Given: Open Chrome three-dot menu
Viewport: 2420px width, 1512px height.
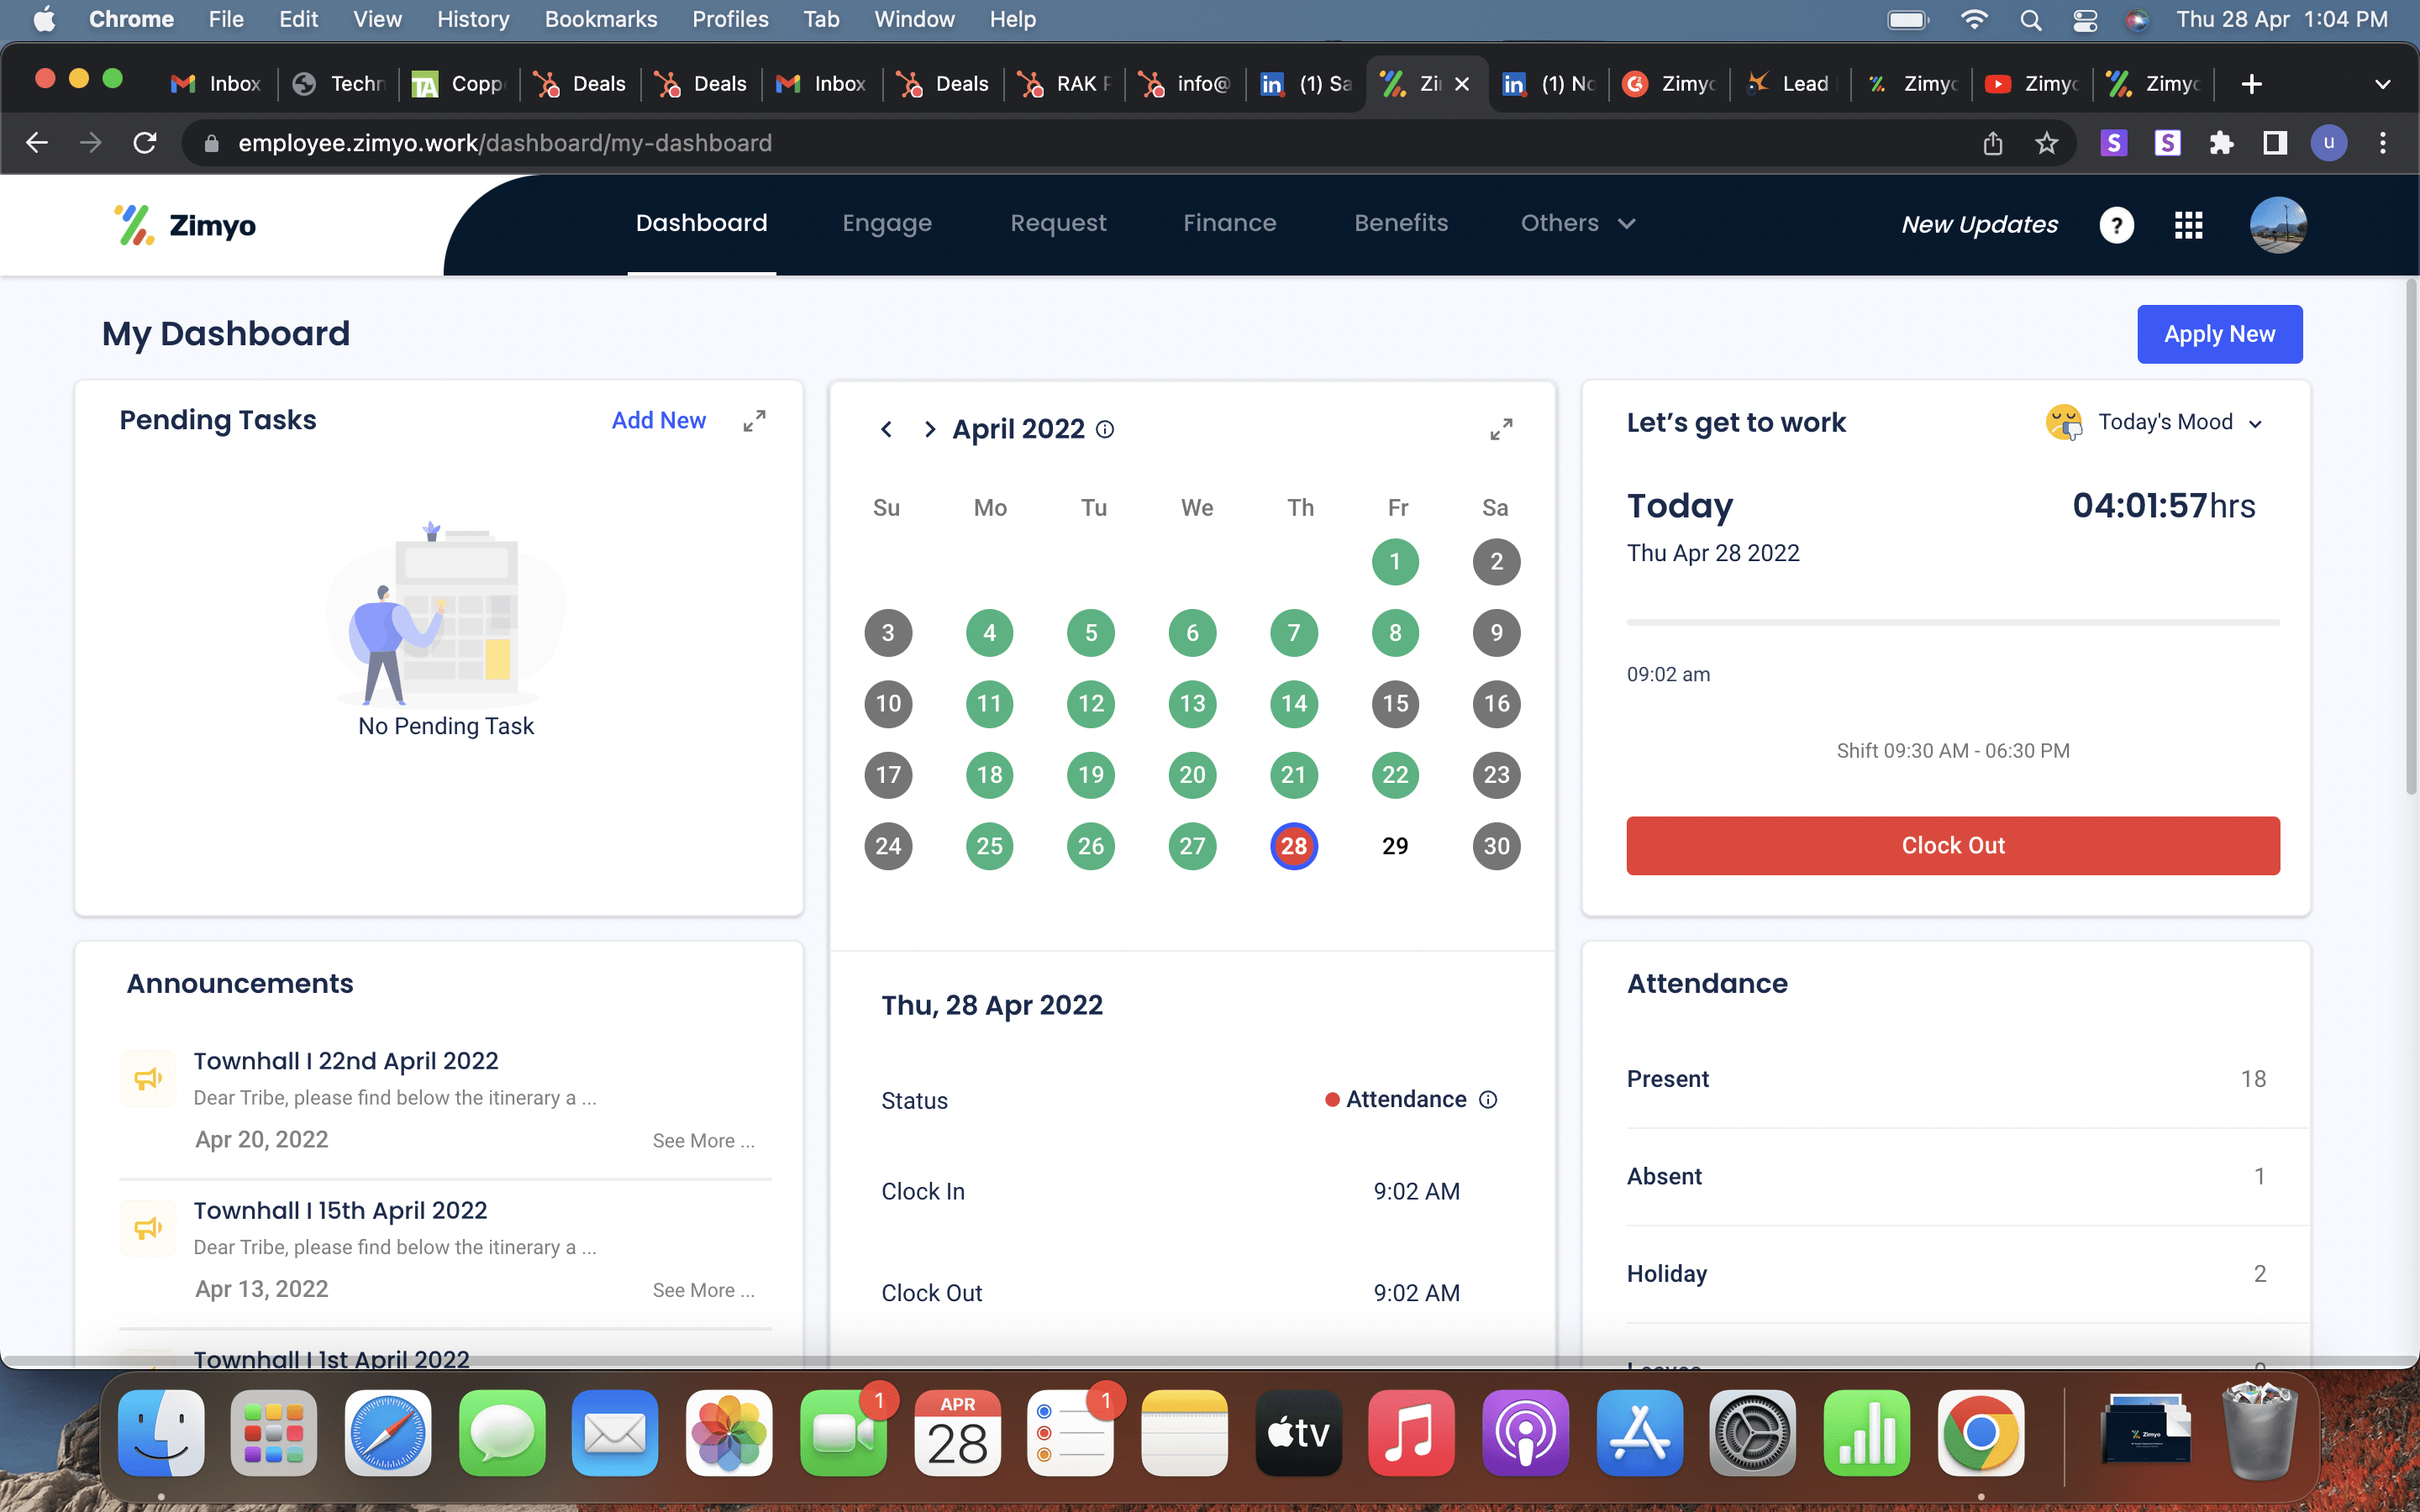Looking at the screenshot, I should pyautogui.click(x=2383, y=143).
